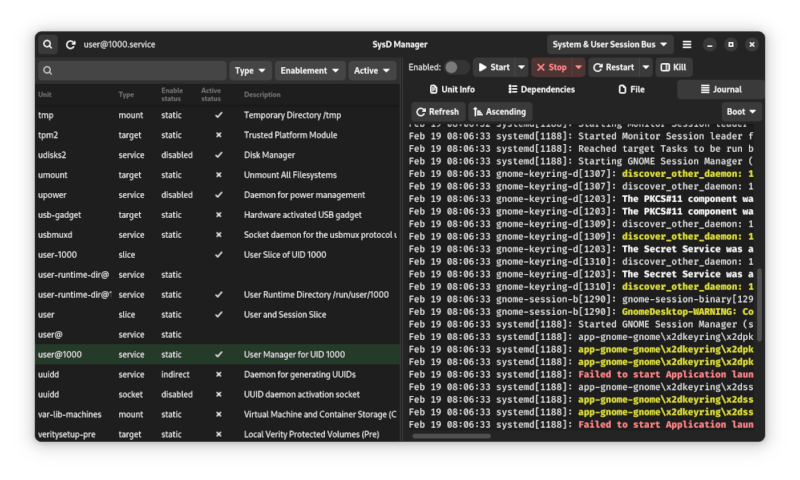Screen dimensions: 800x480
Task: Refresh the journal log
Action: [x=437, y=112]
